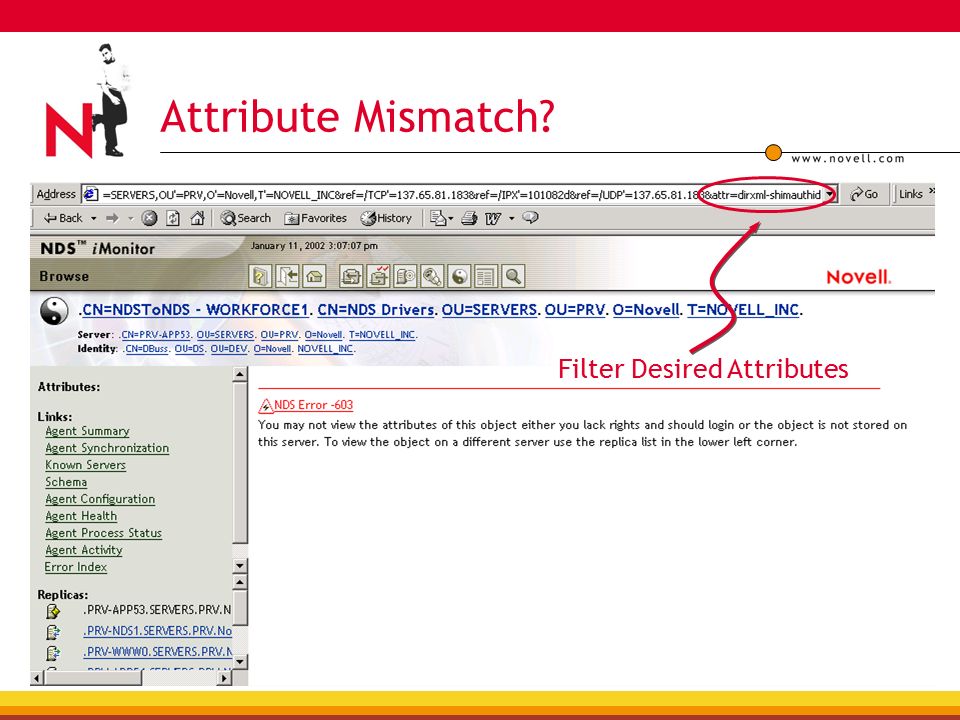Open Agent Synchronization icon with red checks
The width and height of the screenshot is (960, 720).
(378, 277)
